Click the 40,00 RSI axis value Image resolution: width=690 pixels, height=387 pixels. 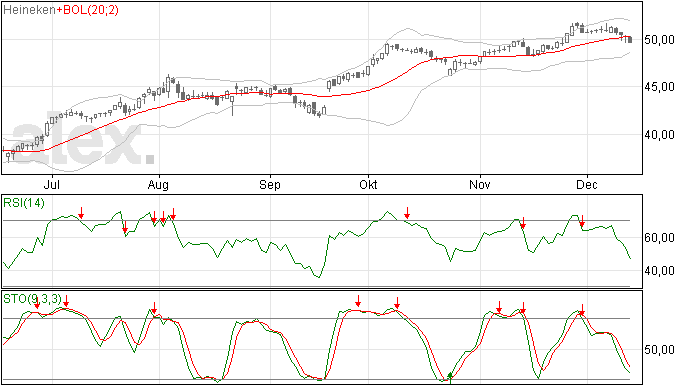[659, 271]
